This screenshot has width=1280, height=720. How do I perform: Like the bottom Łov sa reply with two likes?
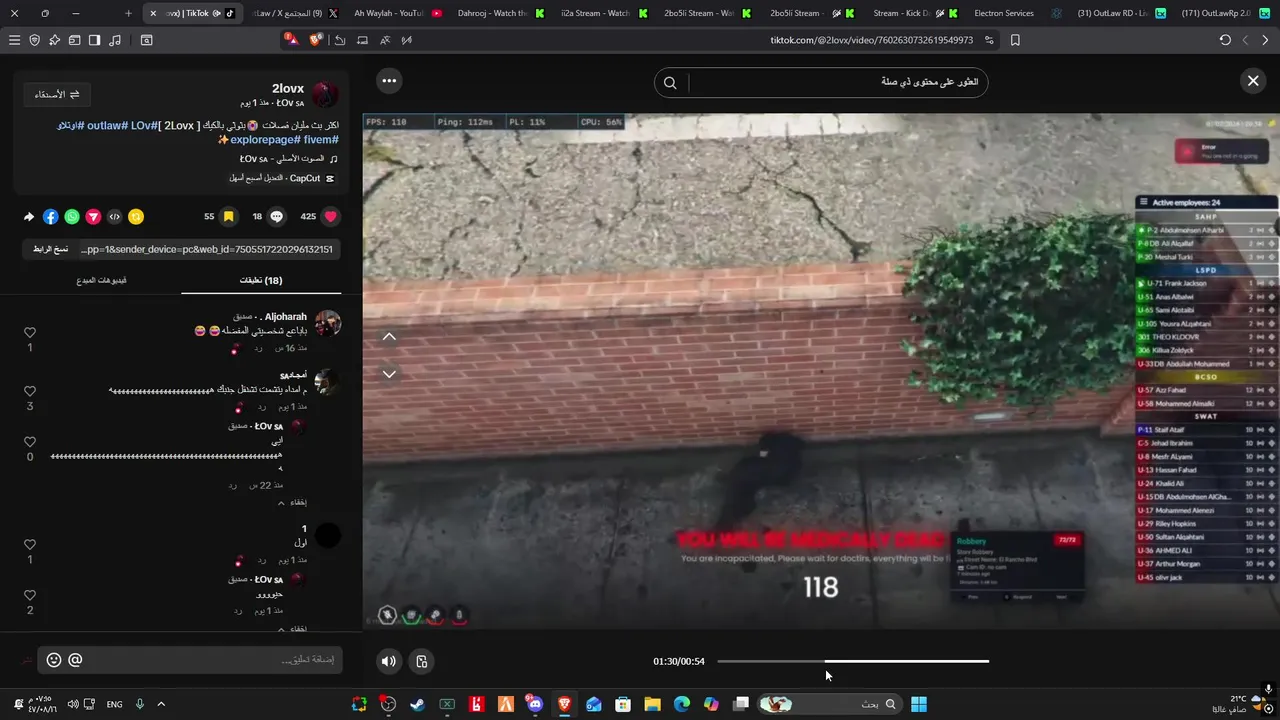(x=30, y=595)
